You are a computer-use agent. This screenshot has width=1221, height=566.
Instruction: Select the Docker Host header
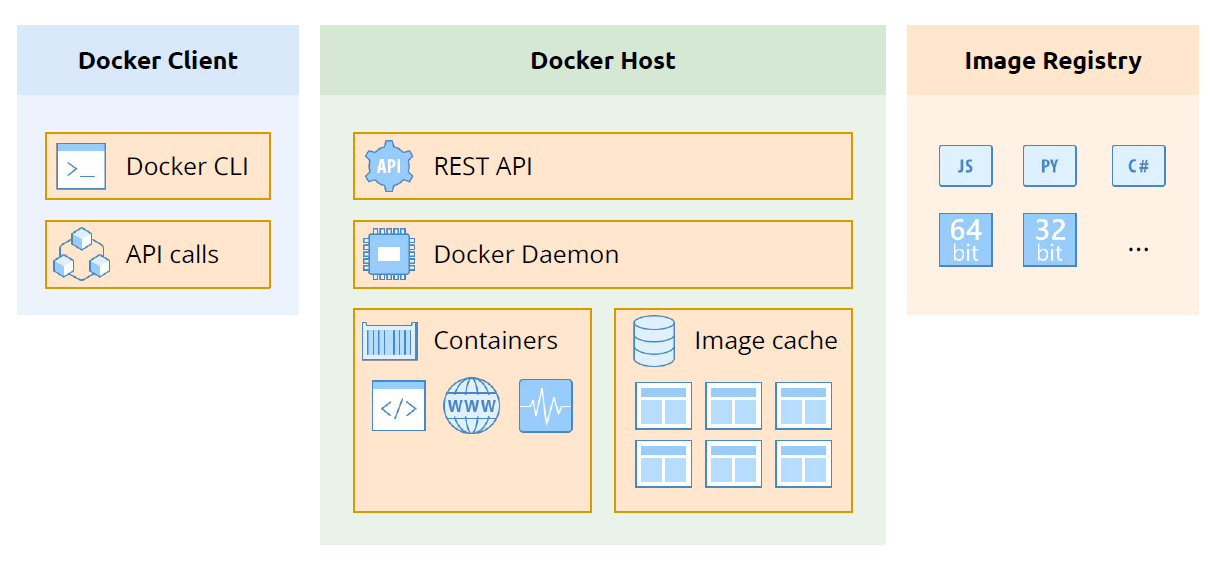click(x=602, y=61)
